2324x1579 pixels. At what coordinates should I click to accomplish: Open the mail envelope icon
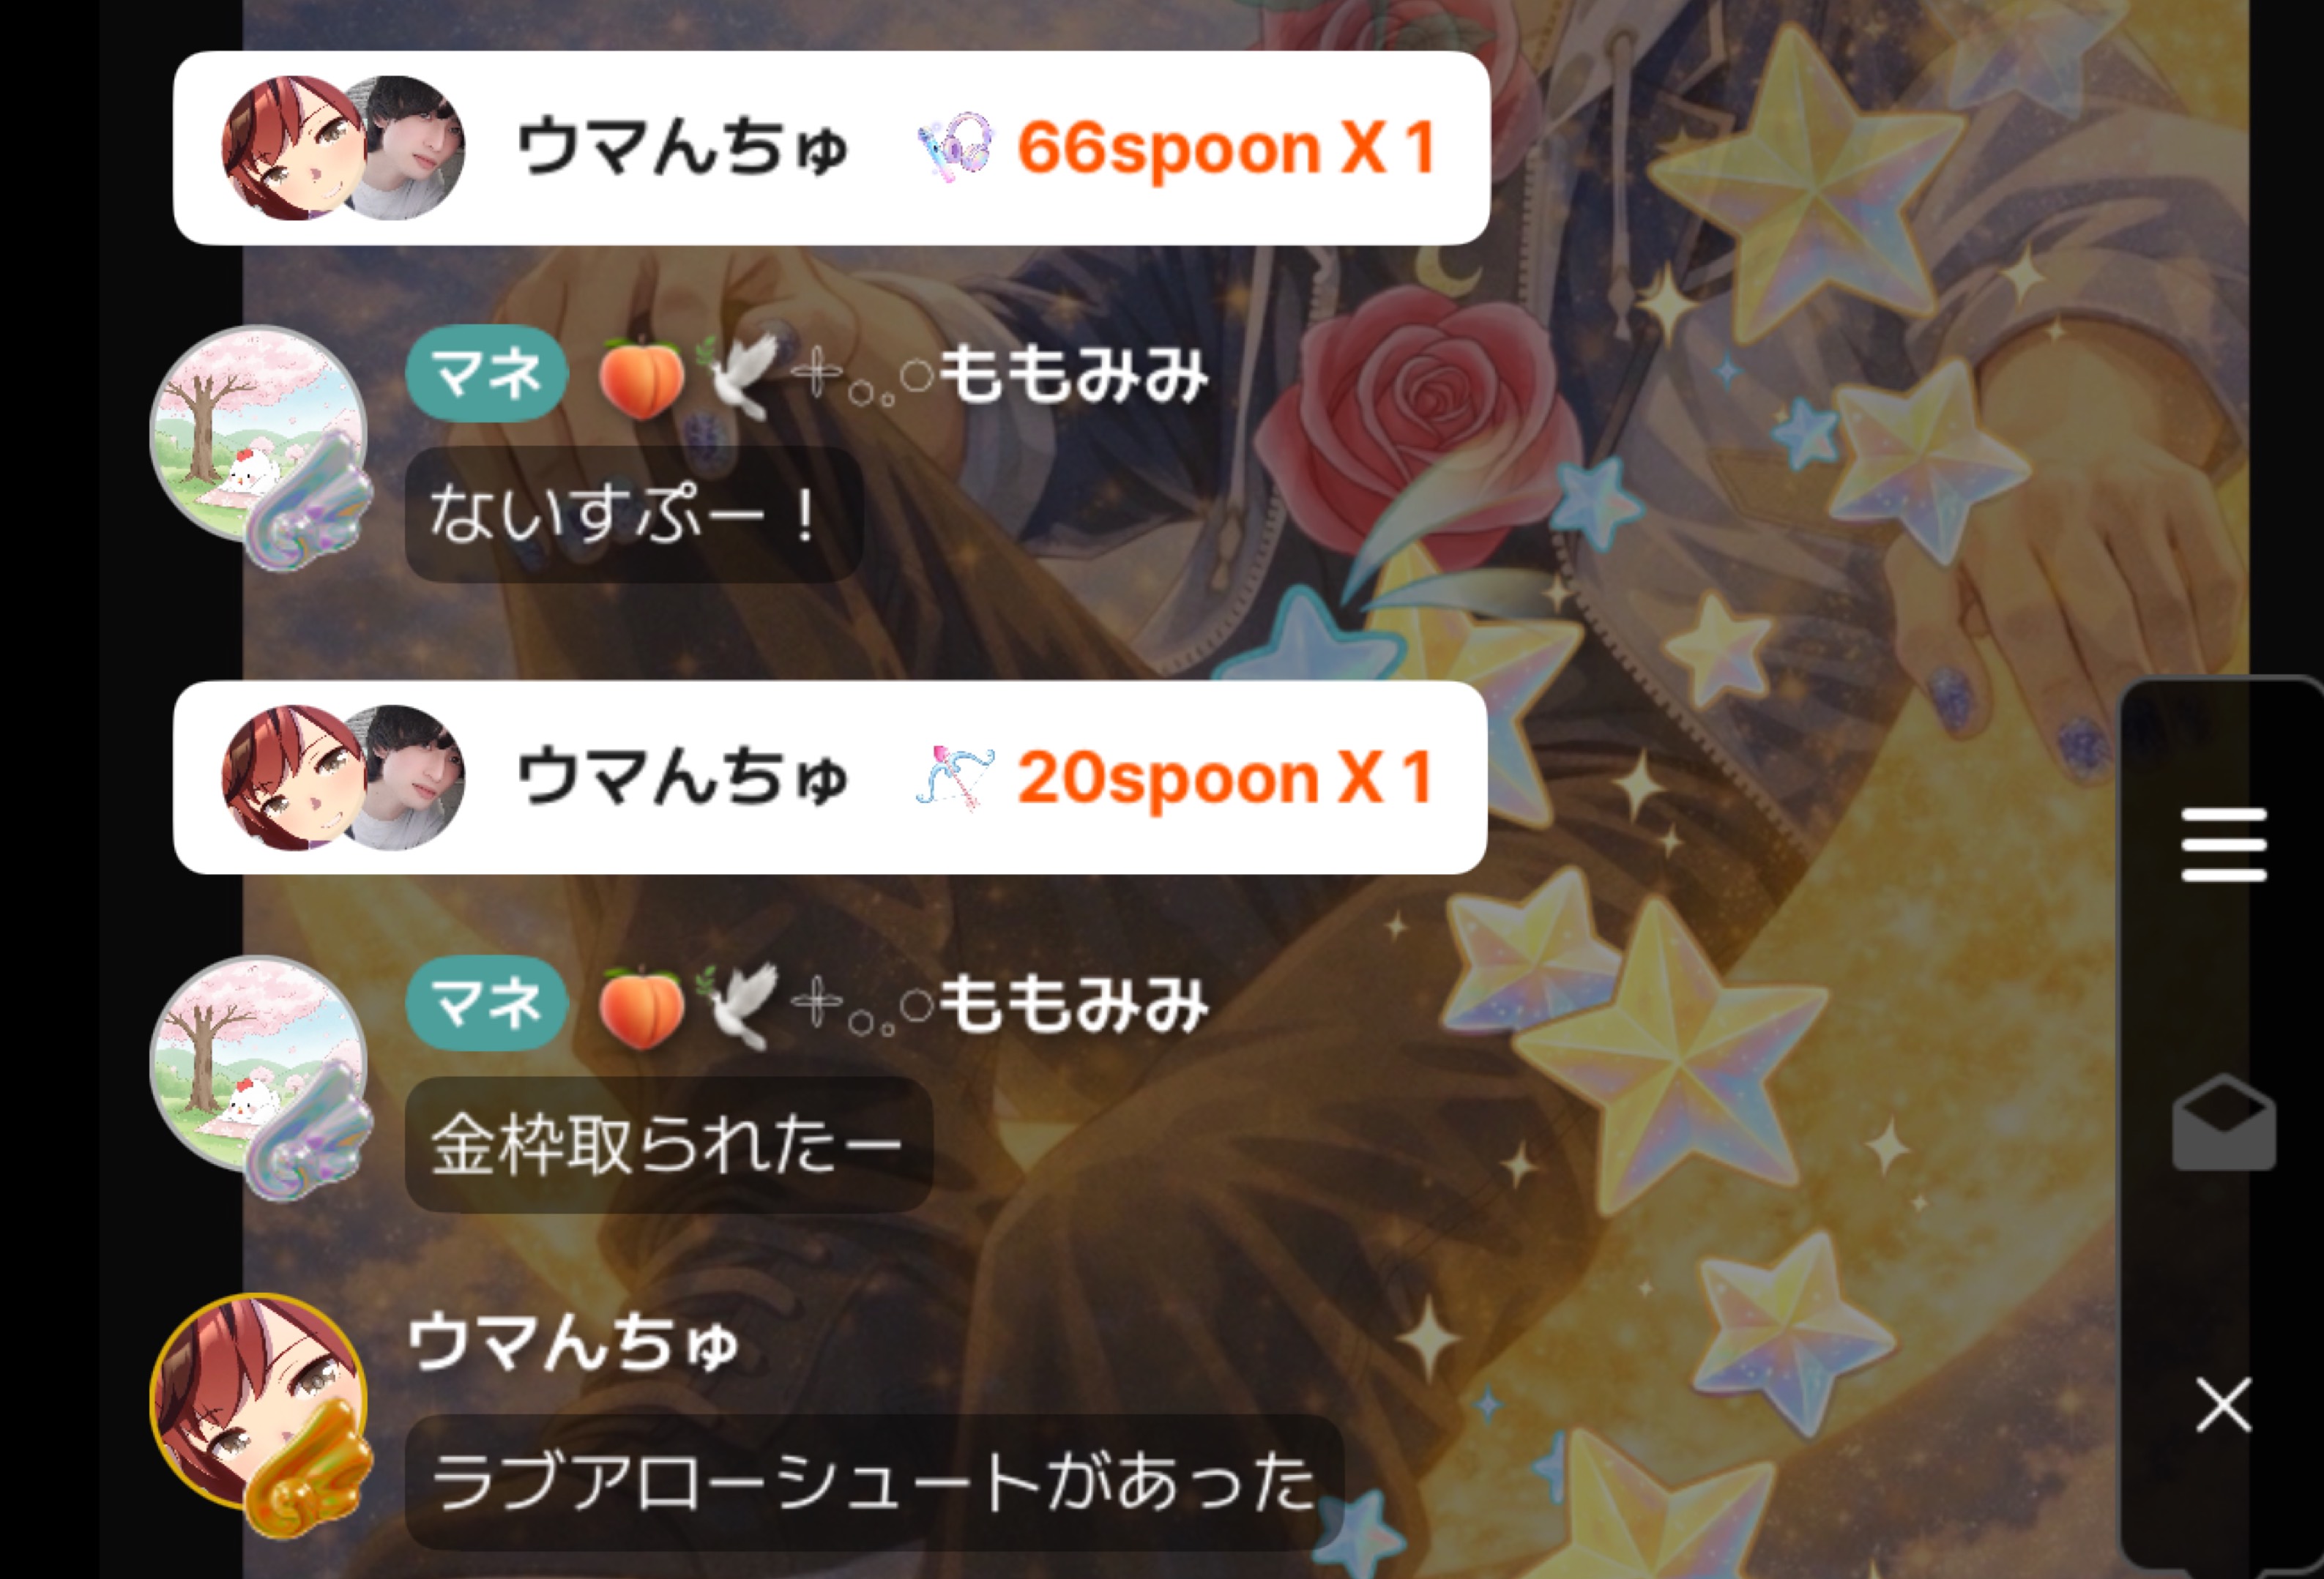coord(2223,1122)
